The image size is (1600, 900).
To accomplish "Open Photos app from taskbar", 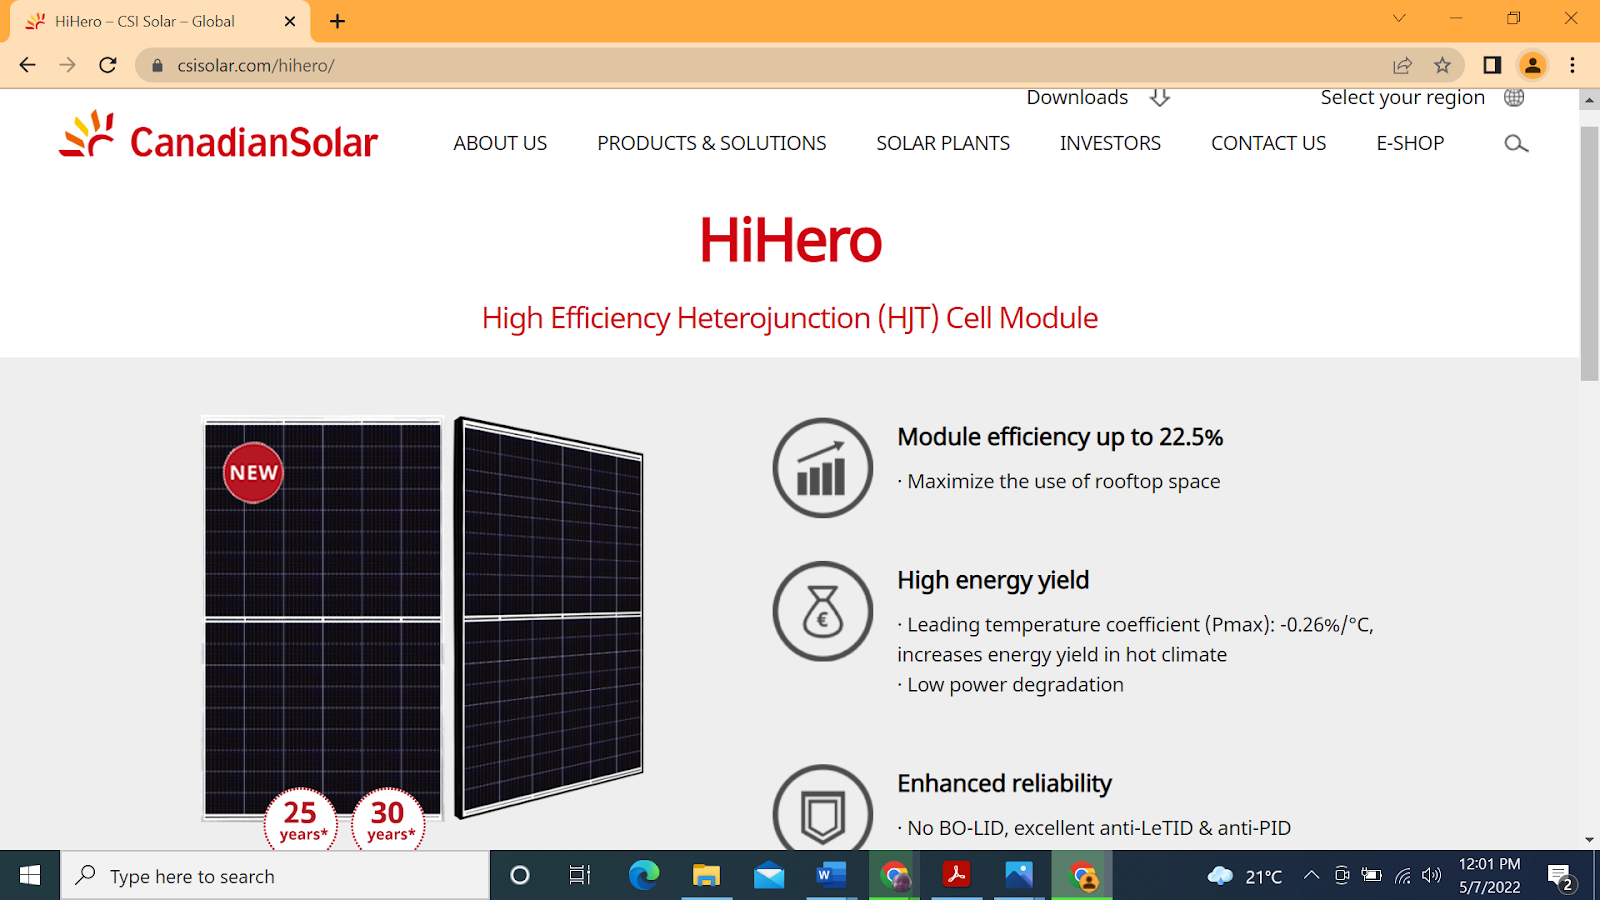I will coord(1019,876).
